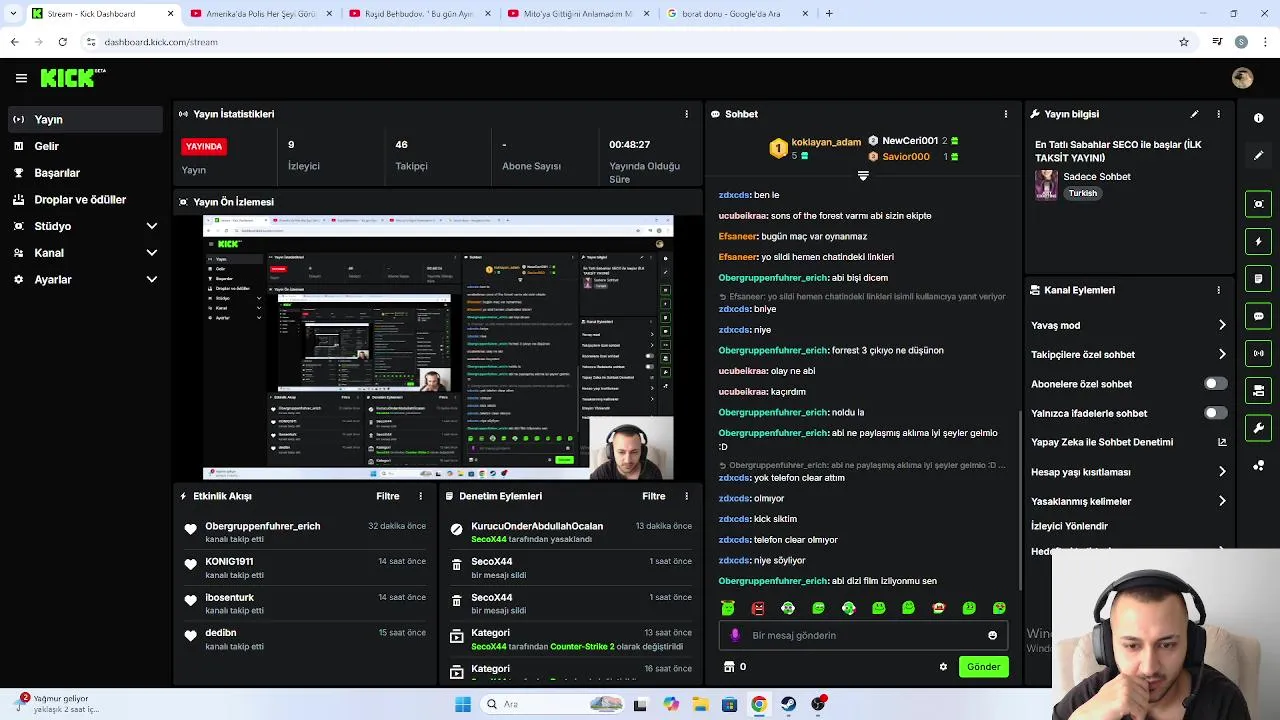
Task: Open Yasaklanmış kelimeler chevron
Action: tap(1222, 501)
